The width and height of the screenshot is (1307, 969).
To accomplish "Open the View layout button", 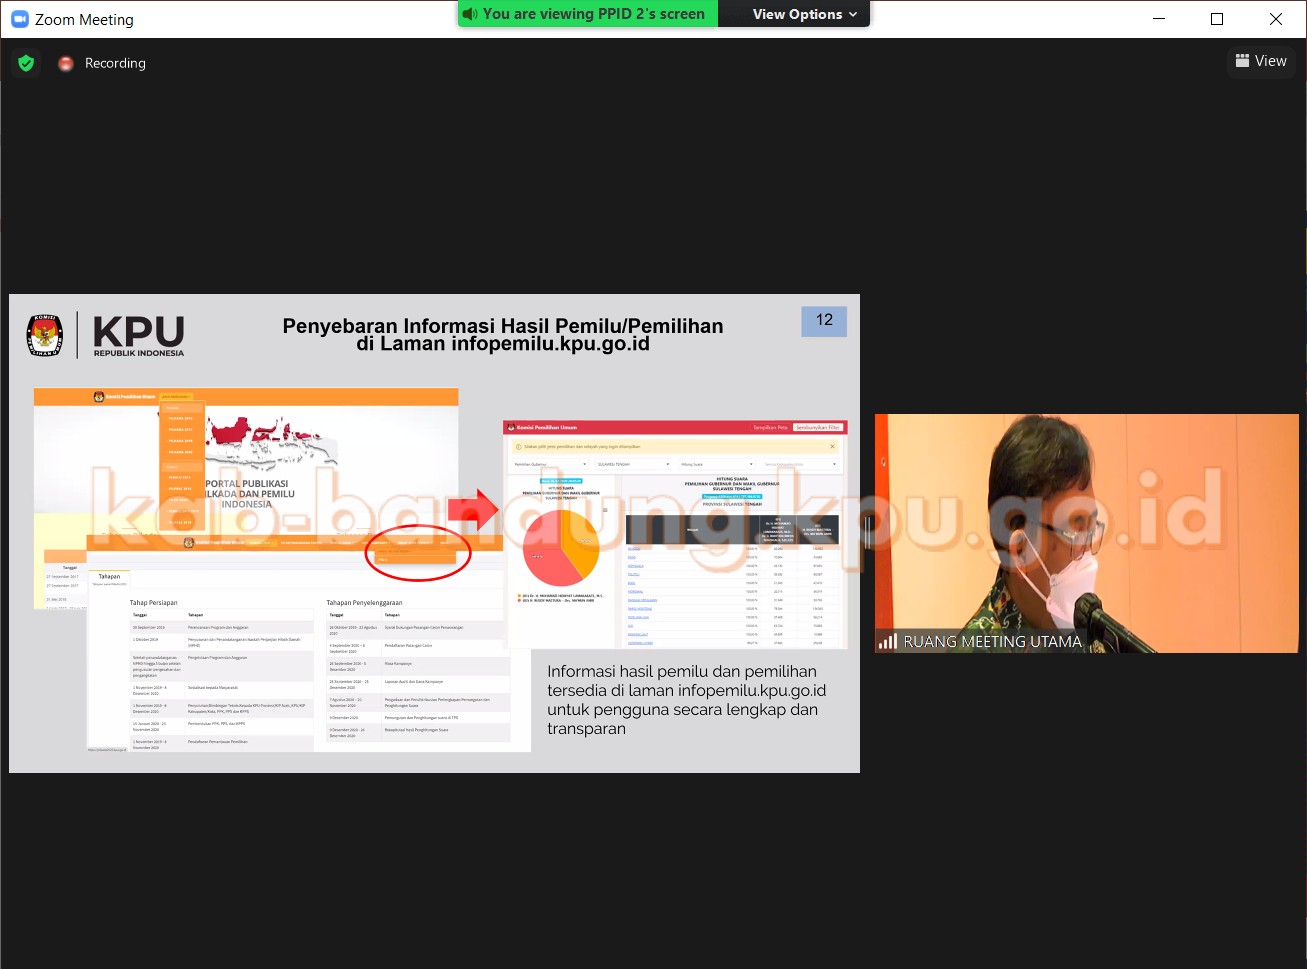I will pyautogui.click(x=1261, y=61).
